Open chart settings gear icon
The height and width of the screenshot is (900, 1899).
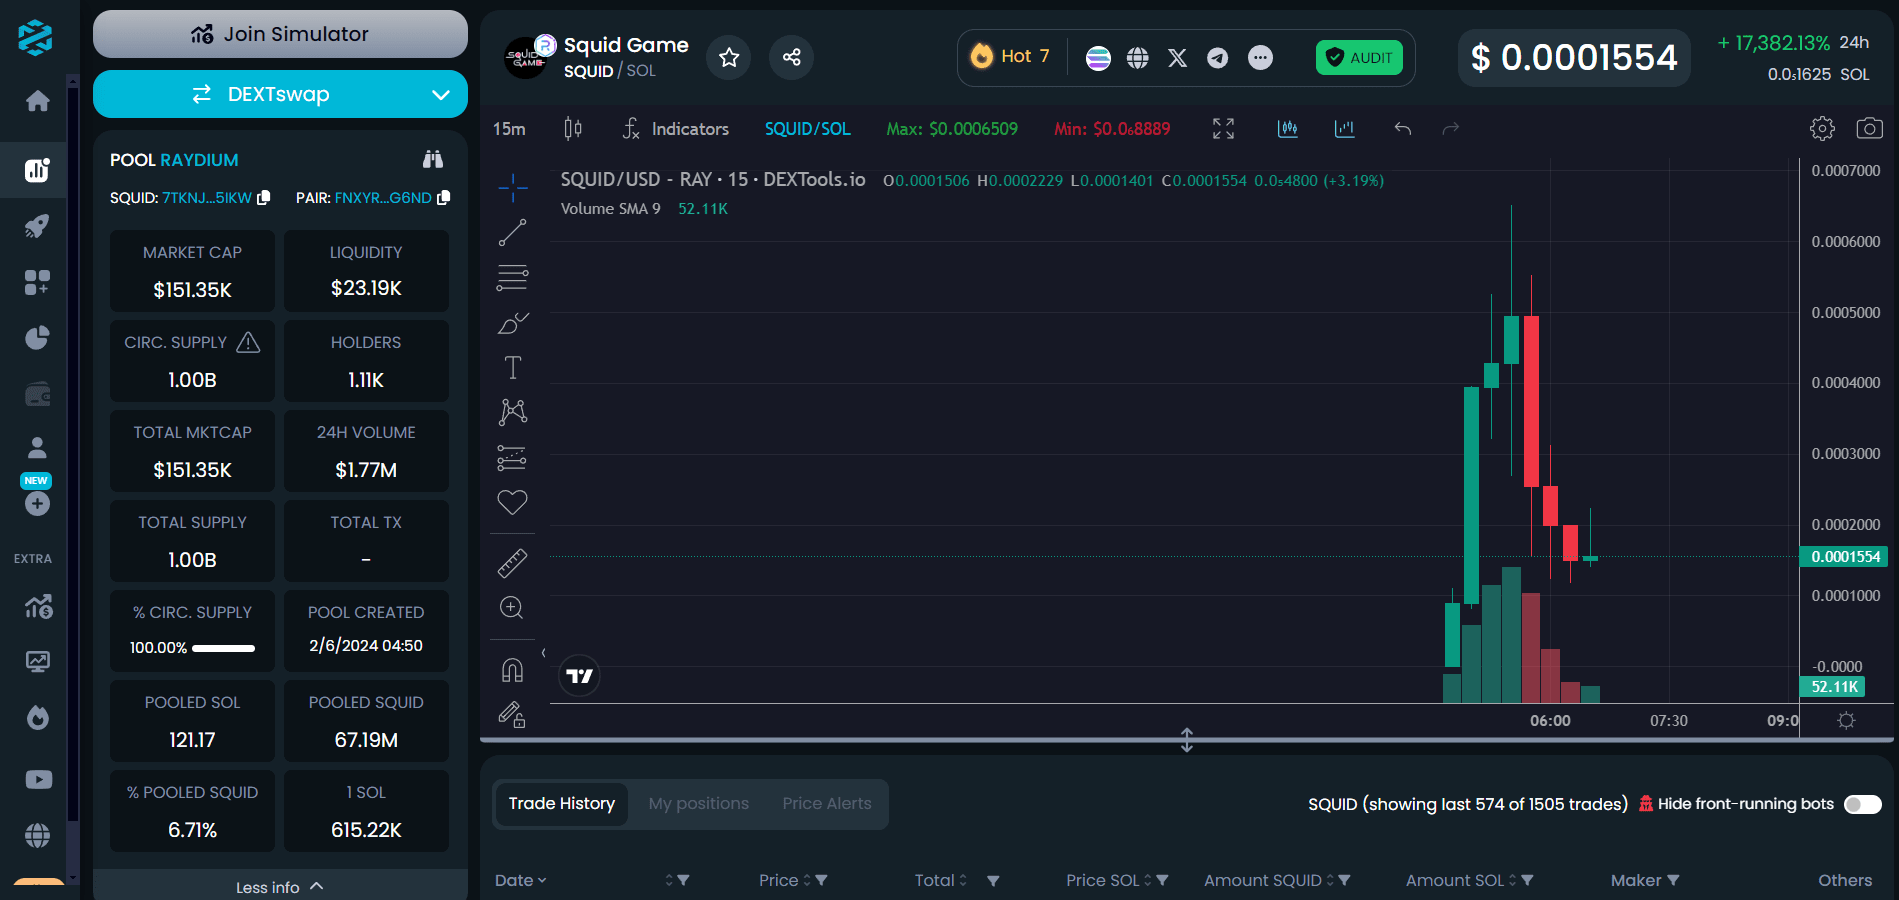pyautogui.click(x=1822, y=128)
